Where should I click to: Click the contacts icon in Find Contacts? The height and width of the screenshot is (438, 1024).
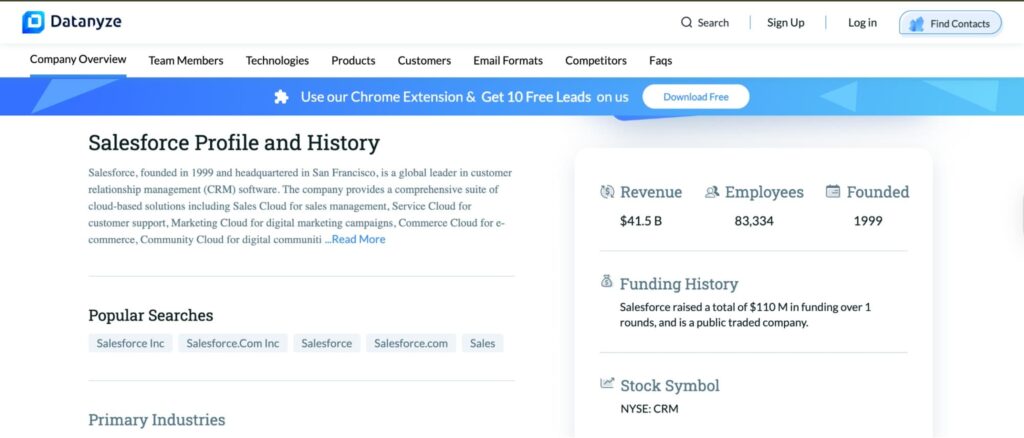click(x=918, y=24)
